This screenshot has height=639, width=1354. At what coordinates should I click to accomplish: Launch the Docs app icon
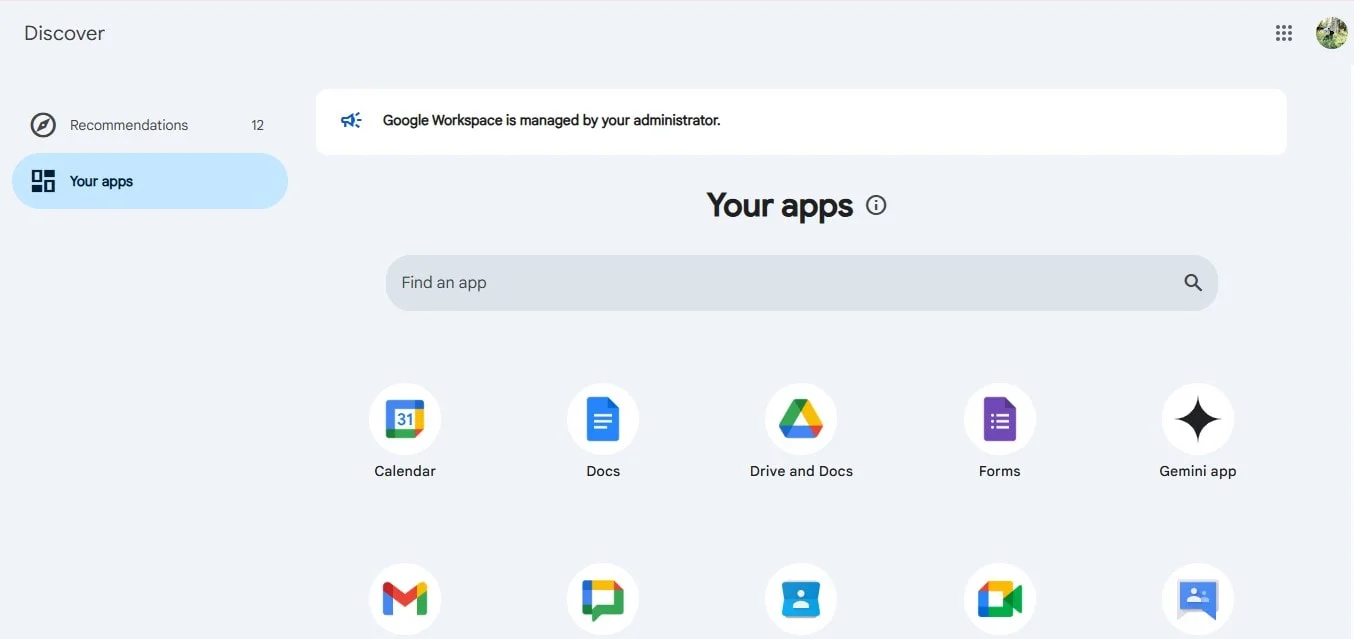(x=603, y=419)
